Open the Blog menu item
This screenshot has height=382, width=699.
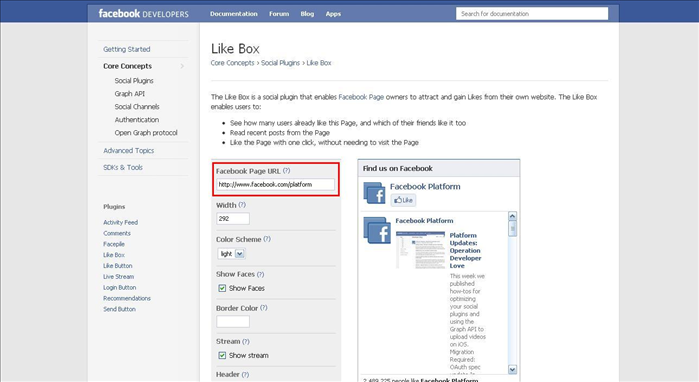click(307, 14)
